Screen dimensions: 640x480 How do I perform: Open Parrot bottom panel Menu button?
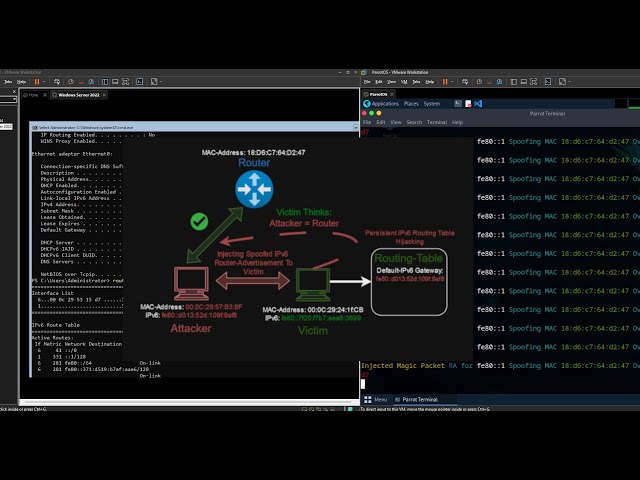point(375,400)
